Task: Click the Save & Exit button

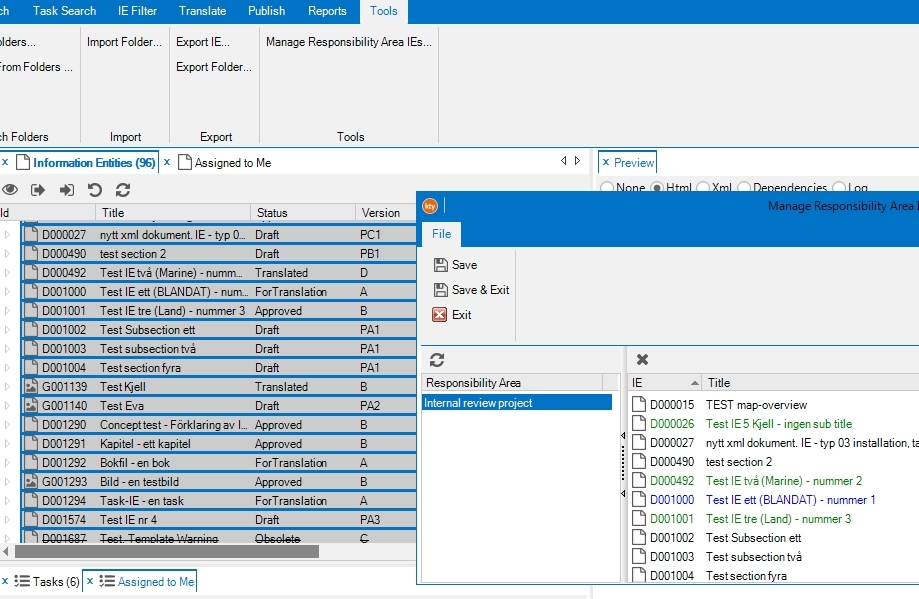Action: pyautogui.click(x=471, y=290)
